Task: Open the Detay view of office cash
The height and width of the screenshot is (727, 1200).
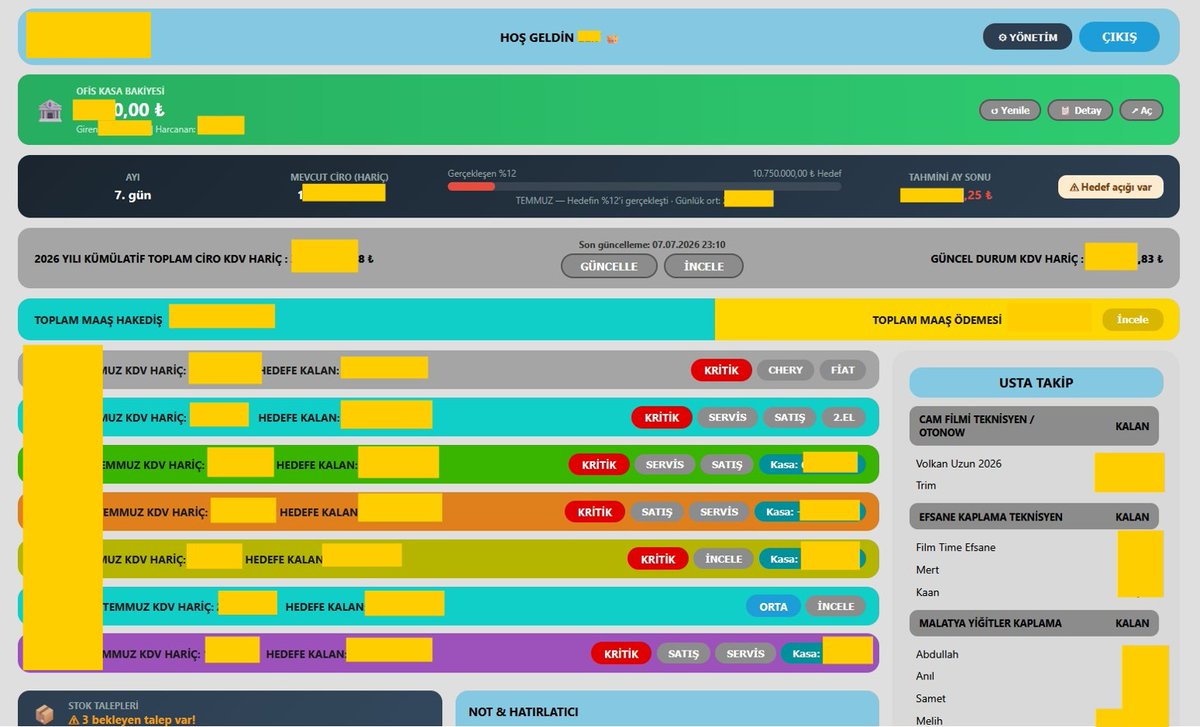Action: (1080, 110)
